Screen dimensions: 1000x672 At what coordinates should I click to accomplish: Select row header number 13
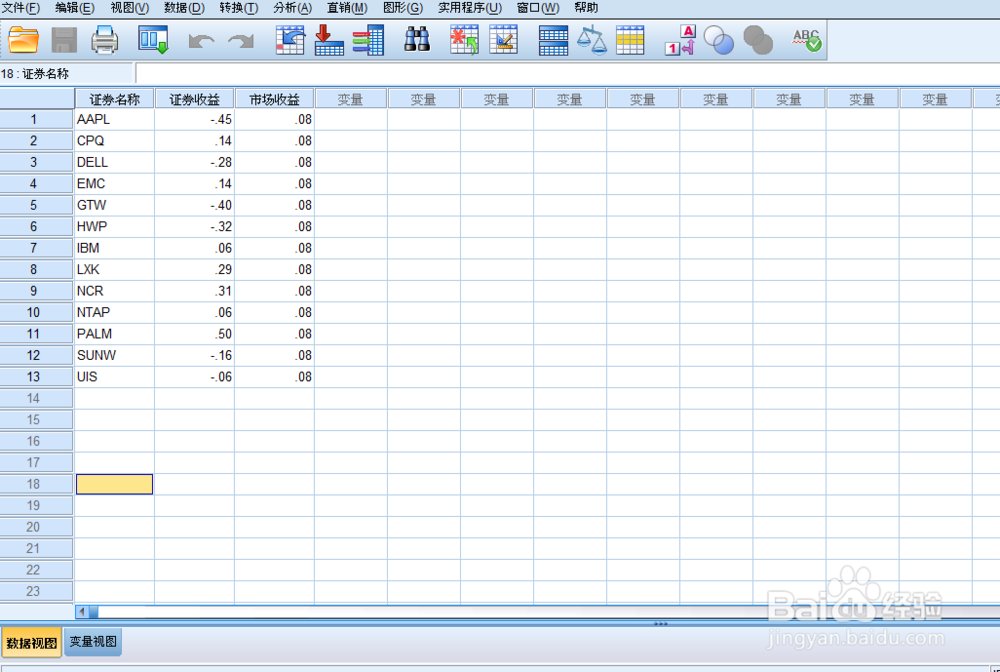pyautogui.click(x=36, y=377)
